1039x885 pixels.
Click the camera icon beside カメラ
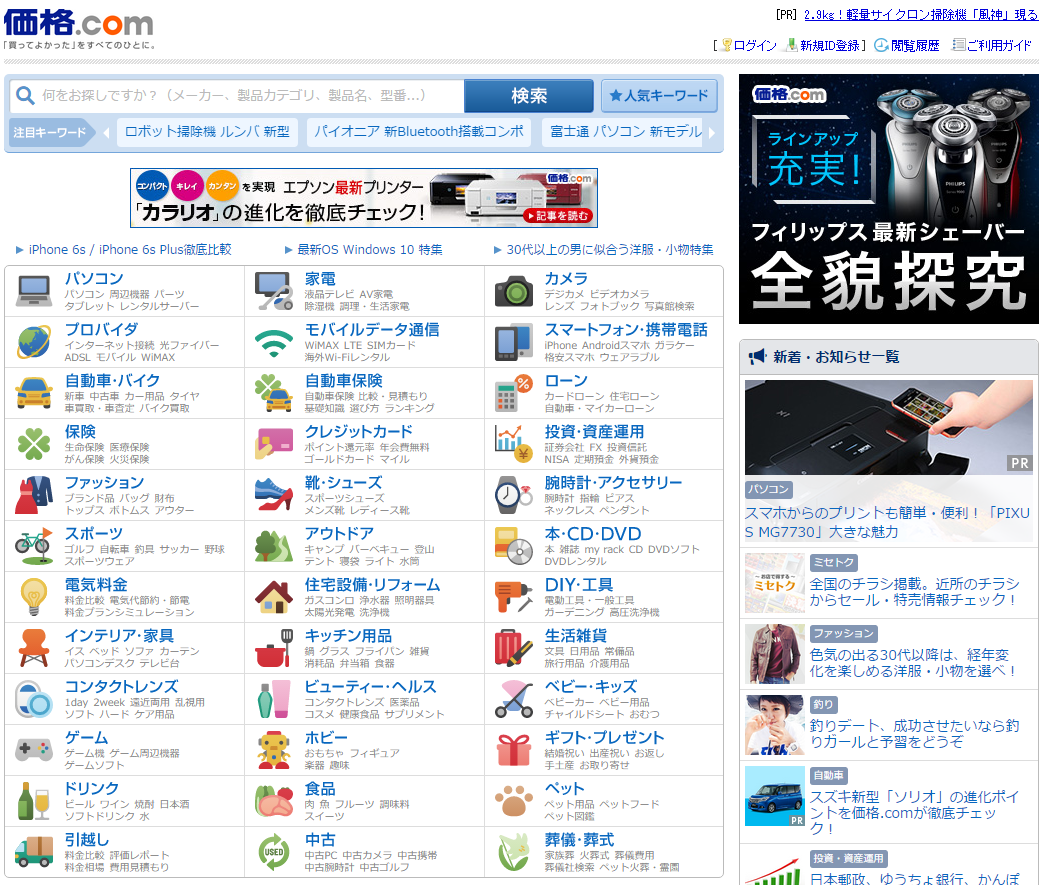tap(514, 291)
